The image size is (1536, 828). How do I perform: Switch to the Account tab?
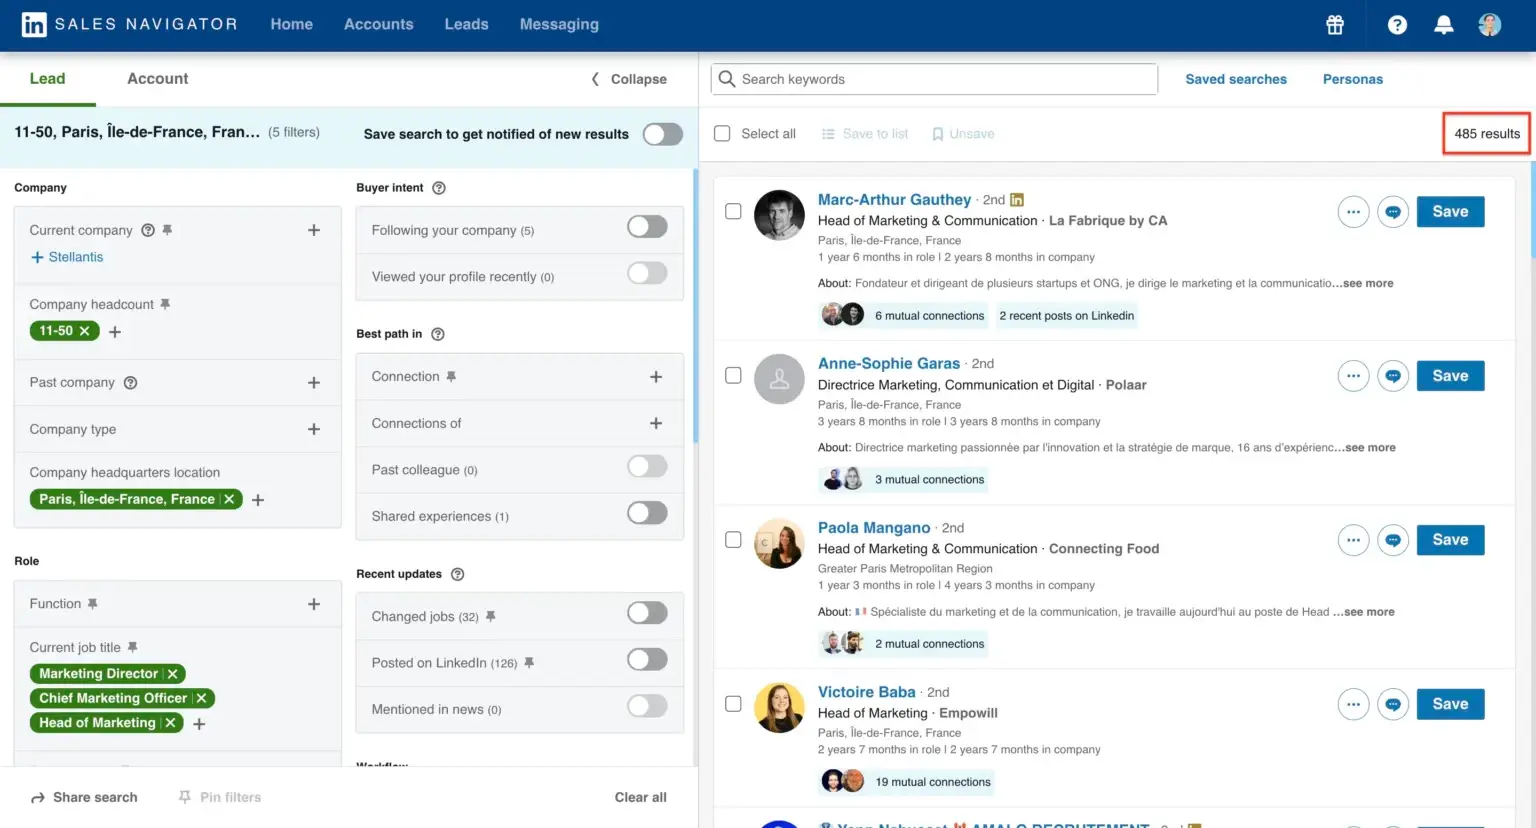157,79
